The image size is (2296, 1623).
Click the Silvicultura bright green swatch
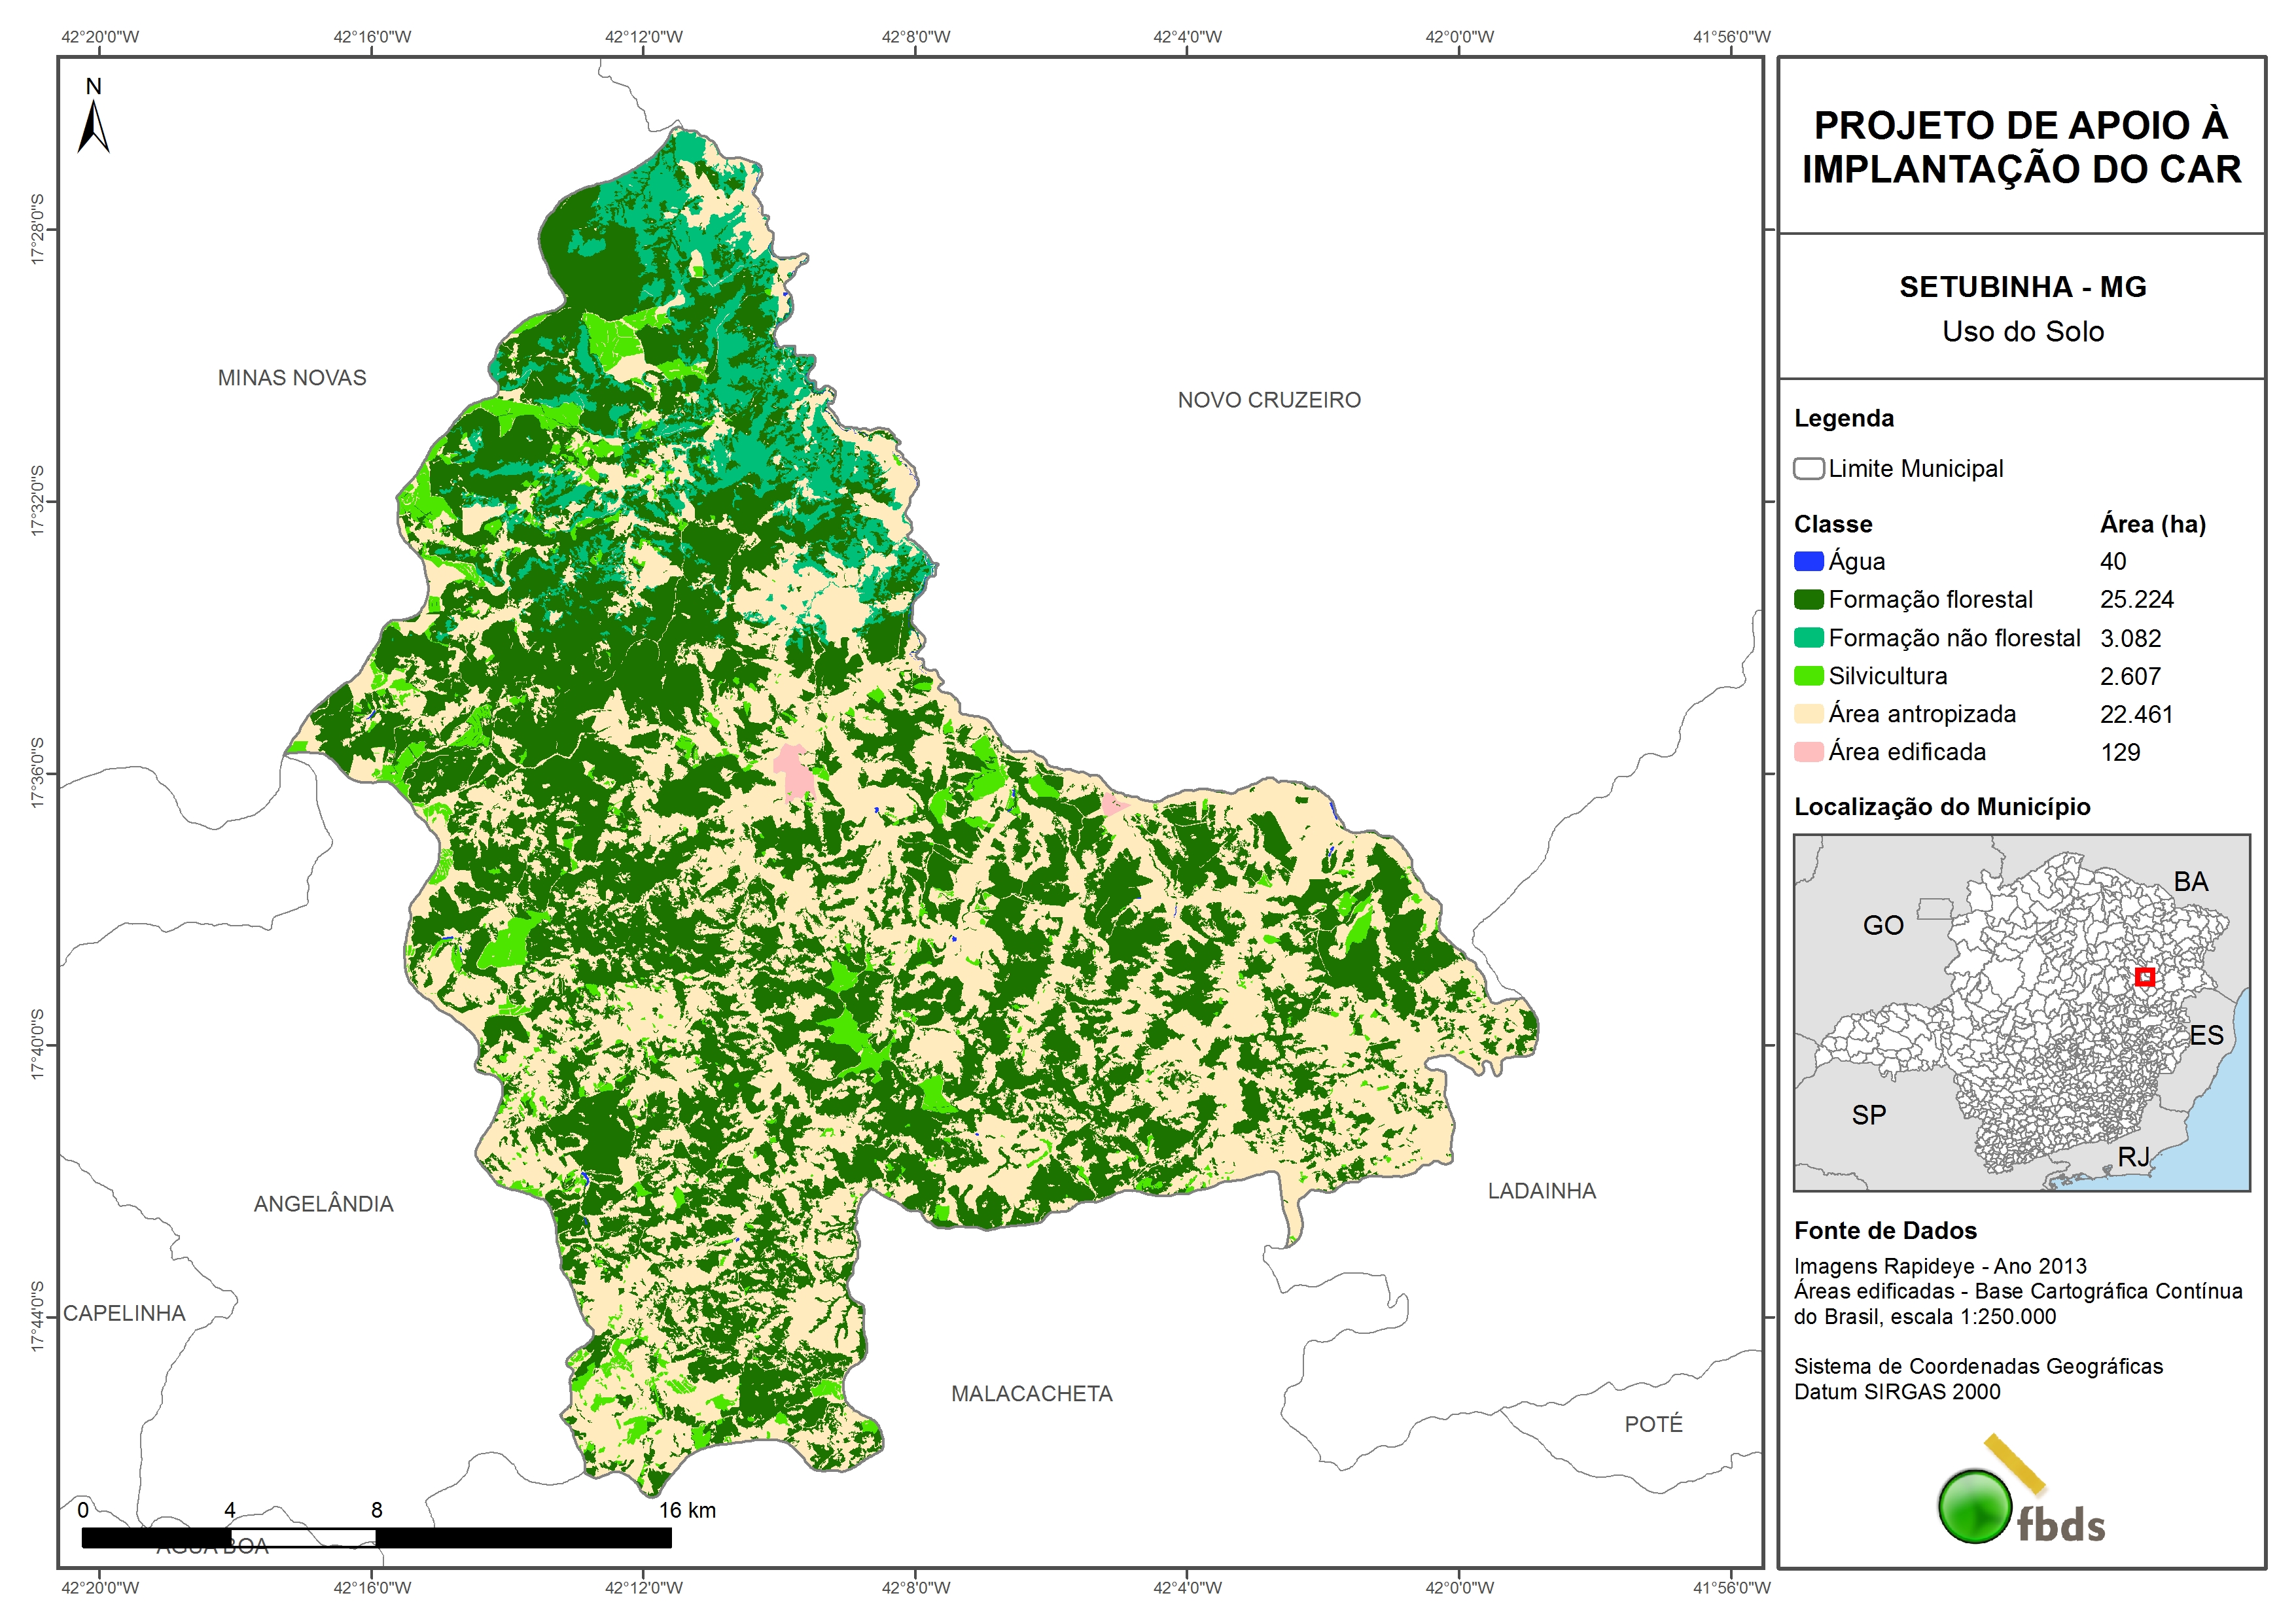[x=1808, y=676]
